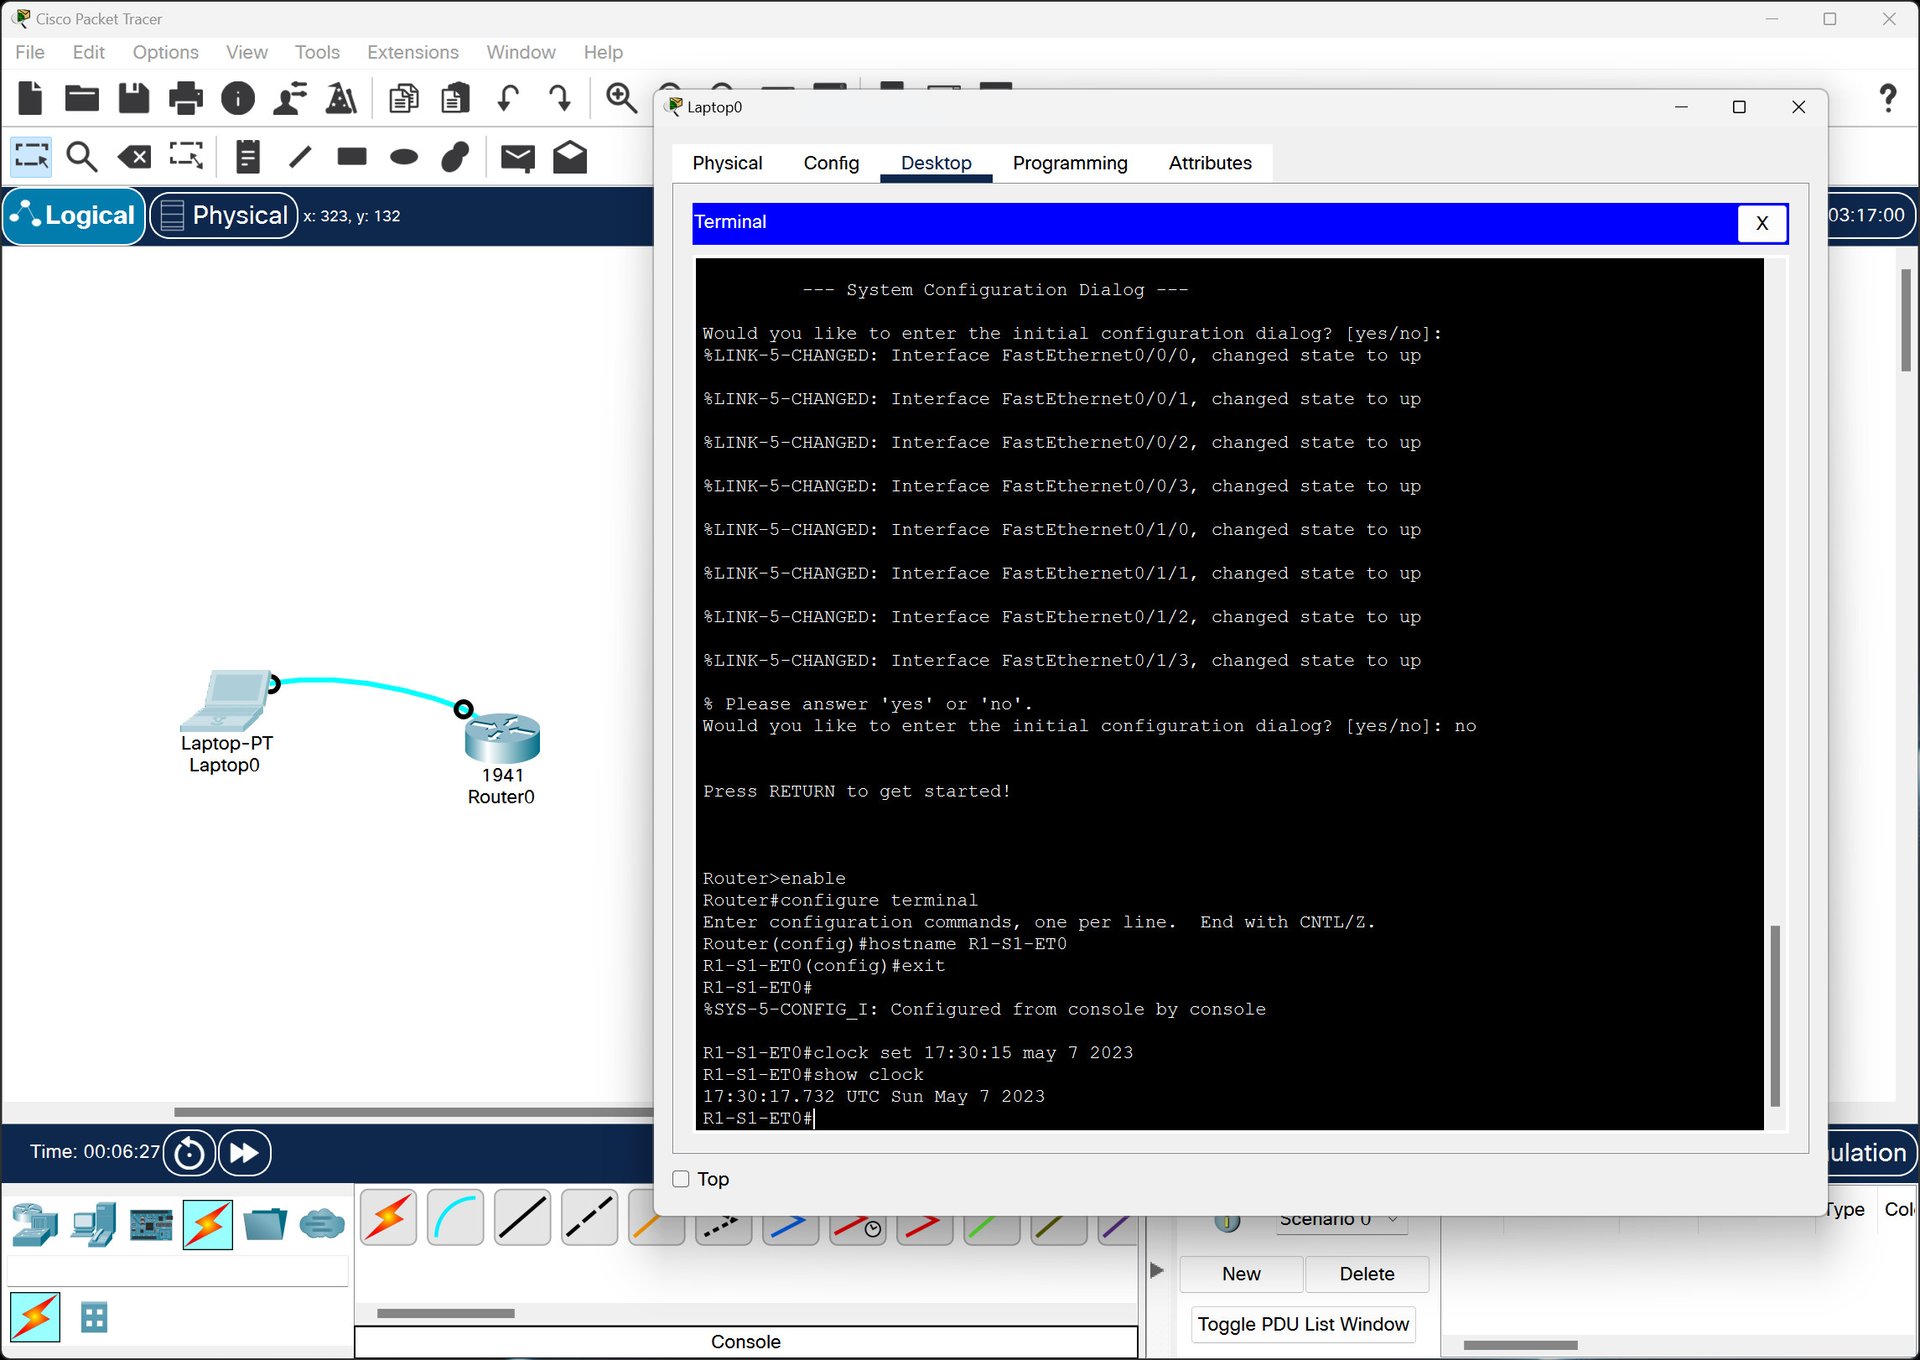This screenshot has width=1920, height=1360.
Task: Click the Router0 1941 device icon
Action: point(502,739)
